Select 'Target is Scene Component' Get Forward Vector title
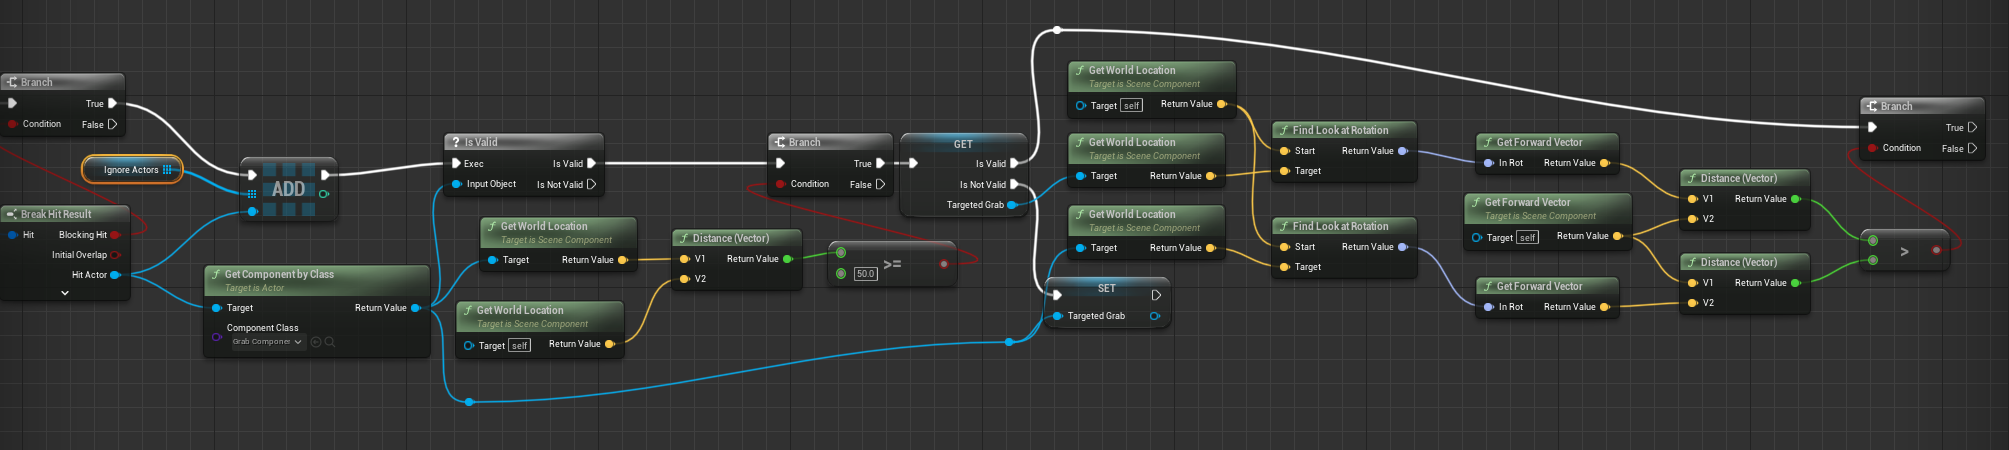This screenshot has height=450, width=2009. tap(1527, 202)
